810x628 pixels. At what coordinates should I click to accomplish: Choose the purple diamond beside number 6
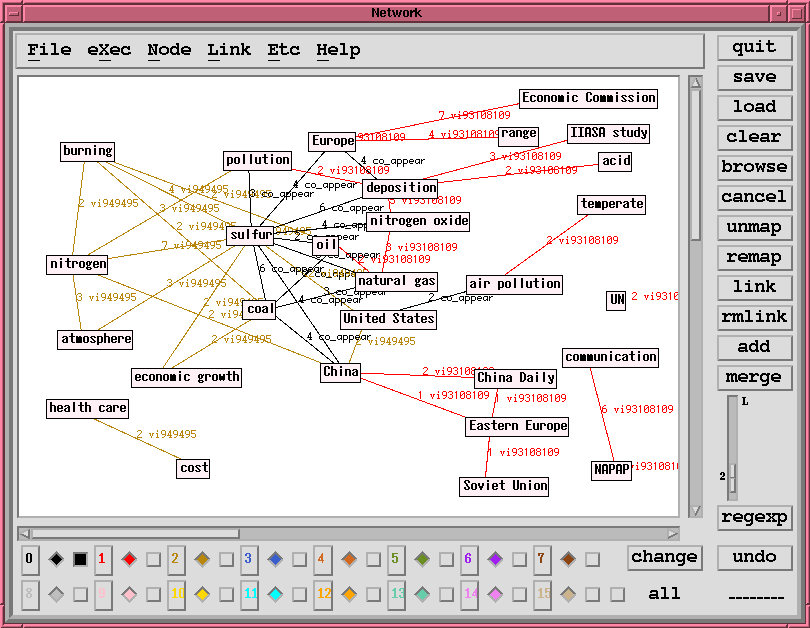(x=494, y=559)
